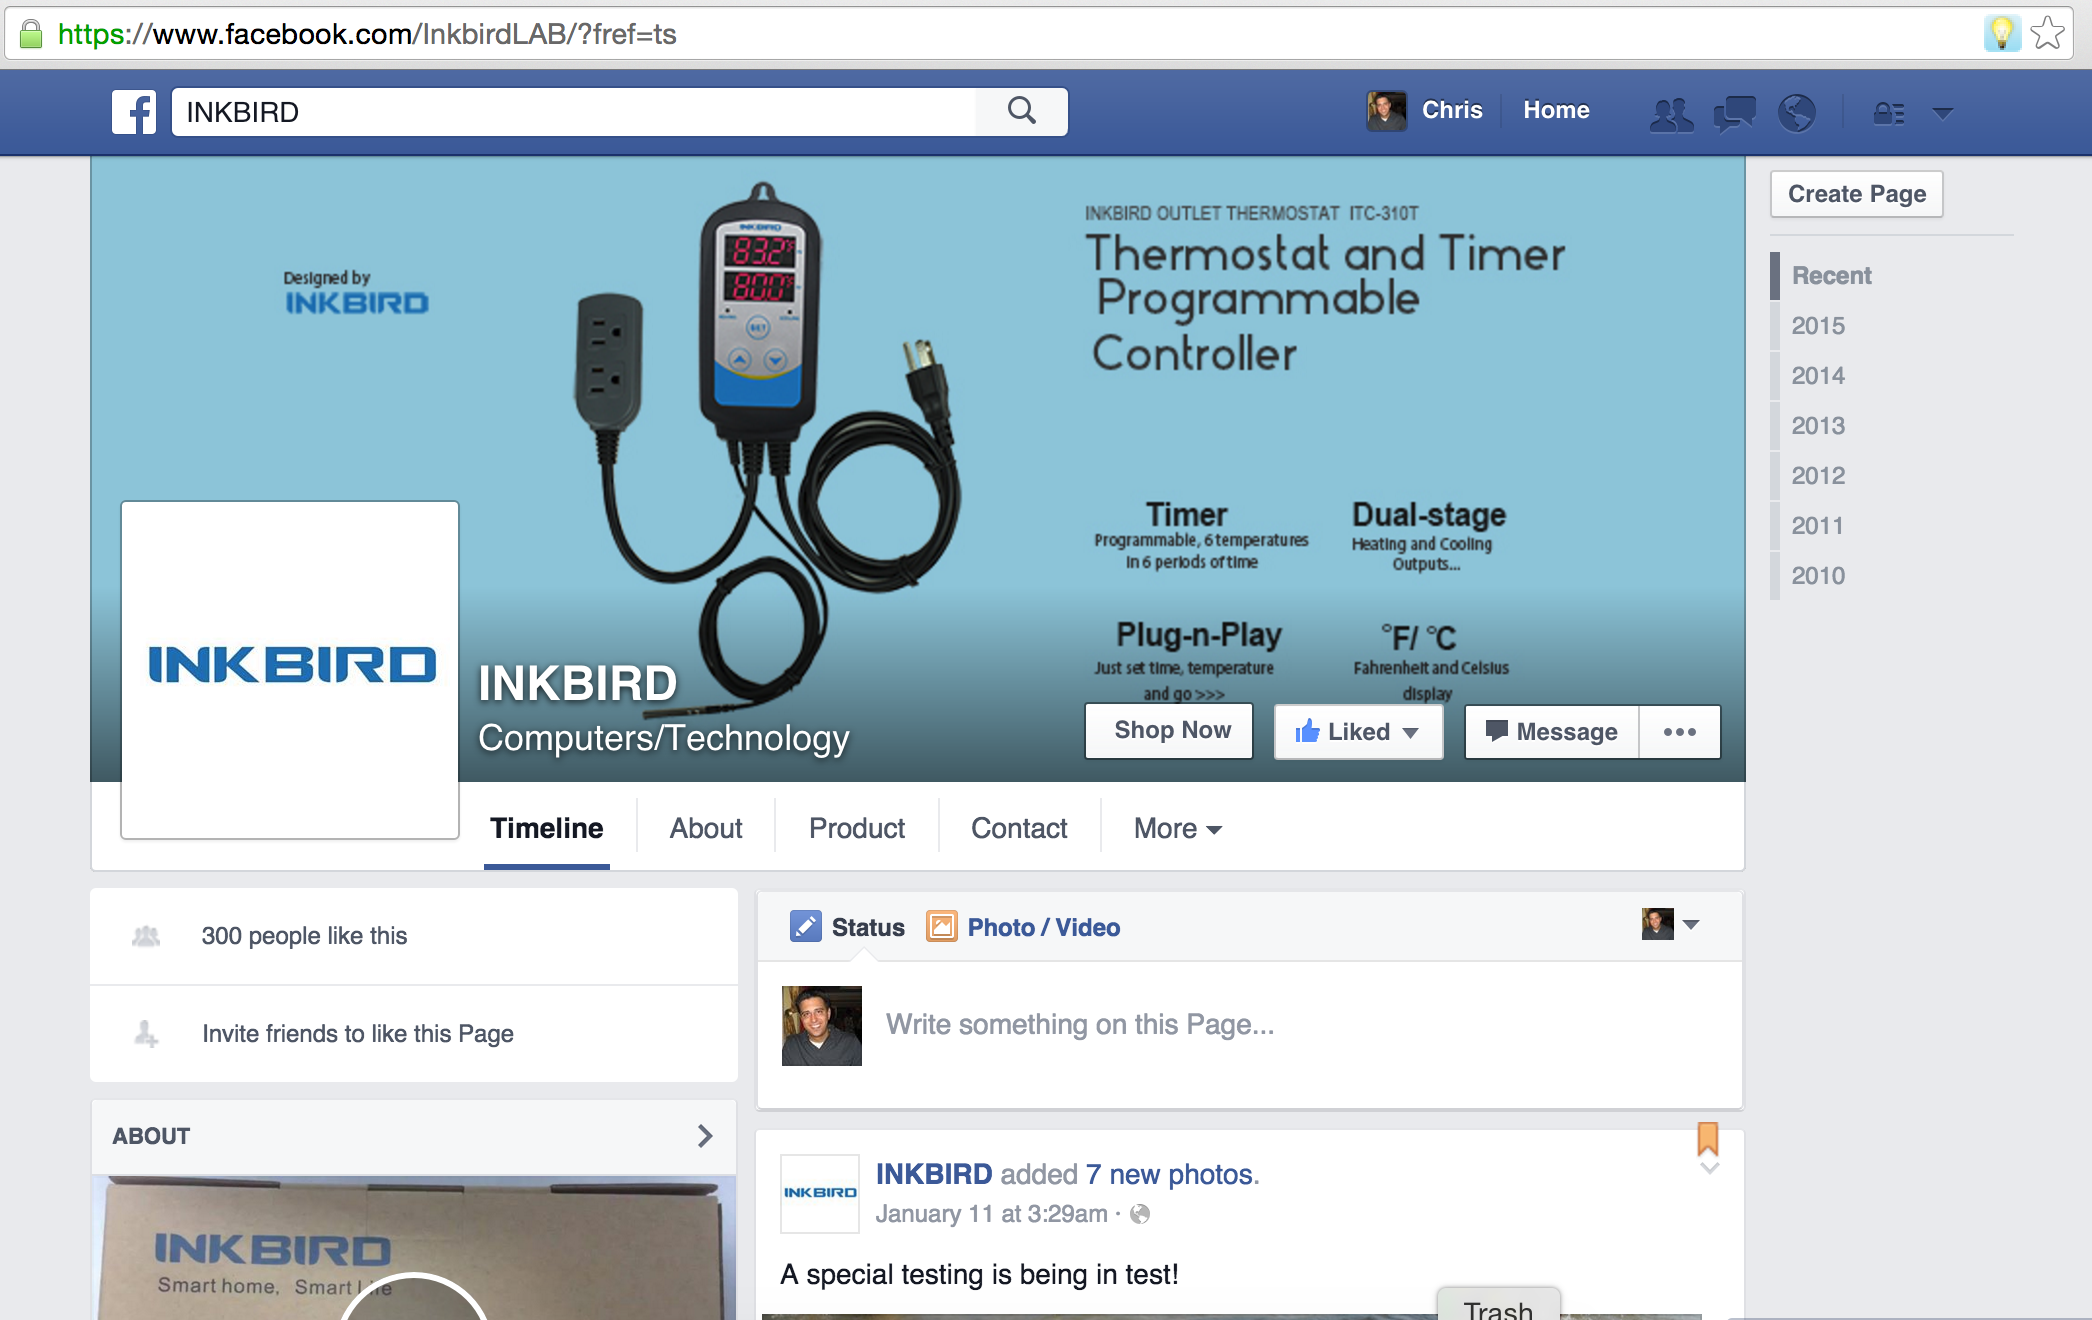Jump to 2010 in timeline

(1818, 576)
